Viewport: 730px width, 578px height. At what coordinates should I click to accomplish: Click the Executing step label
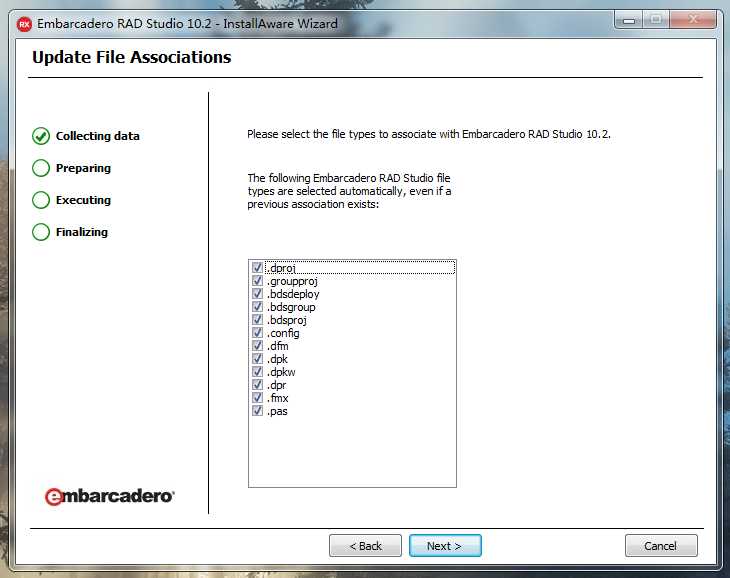tap(83, 200)
